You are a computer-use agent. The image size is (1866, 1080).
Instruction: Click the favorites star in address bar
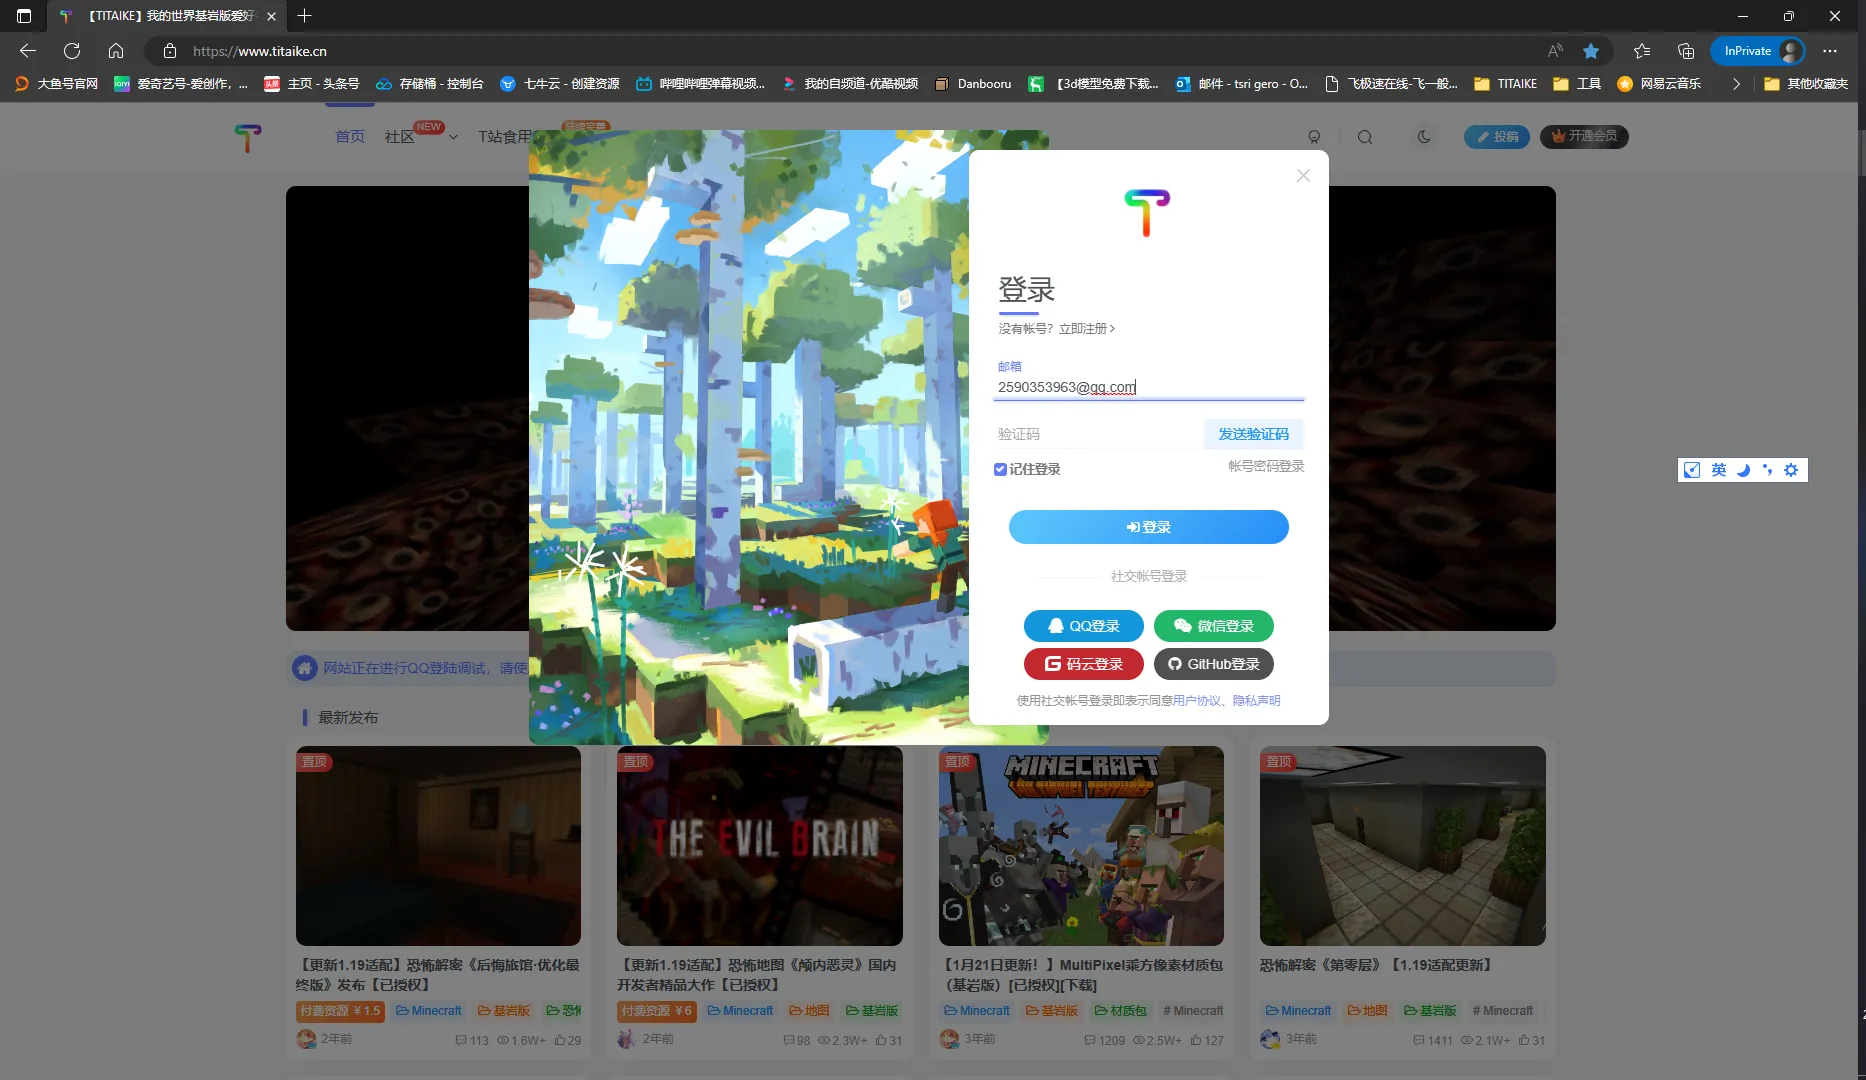point(1591,51)
